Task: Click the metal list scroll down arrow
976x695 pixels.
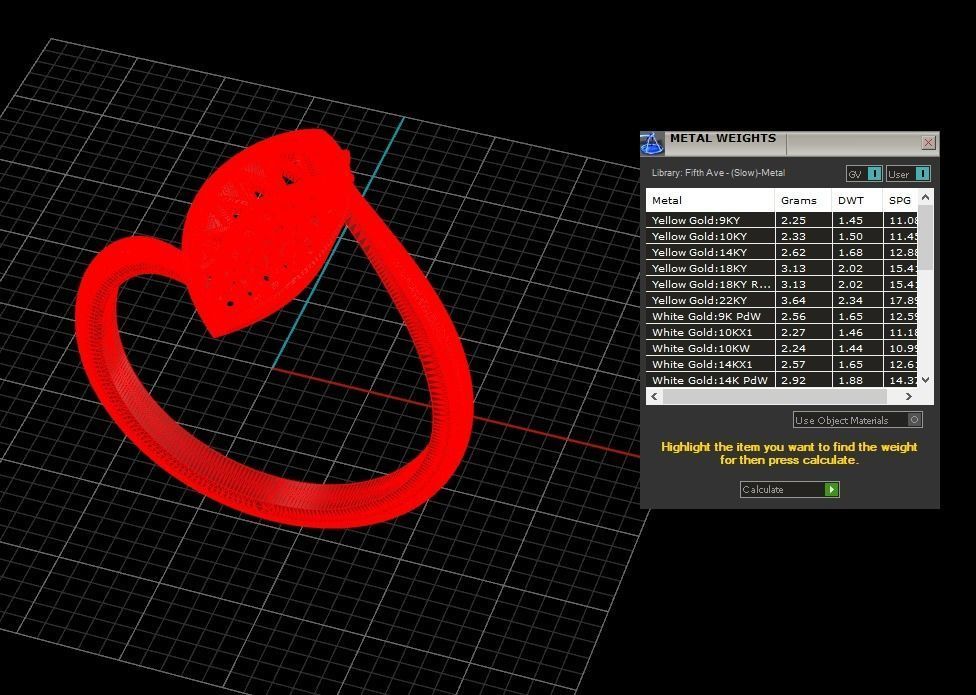Action: pyautogui.click(x=926, y=380)
